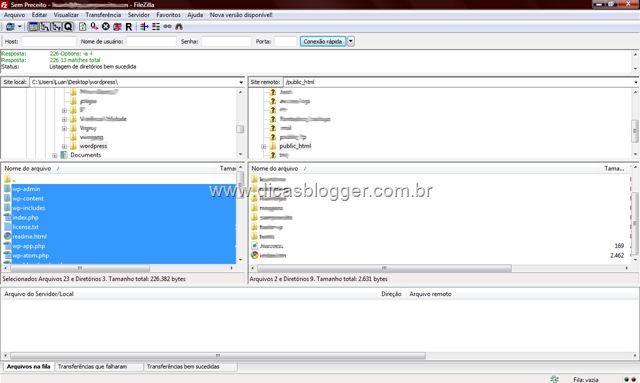The width and height of the screenshot is (640, 383).
Task: Select the wp-includes folder
Action: [29, 208]
